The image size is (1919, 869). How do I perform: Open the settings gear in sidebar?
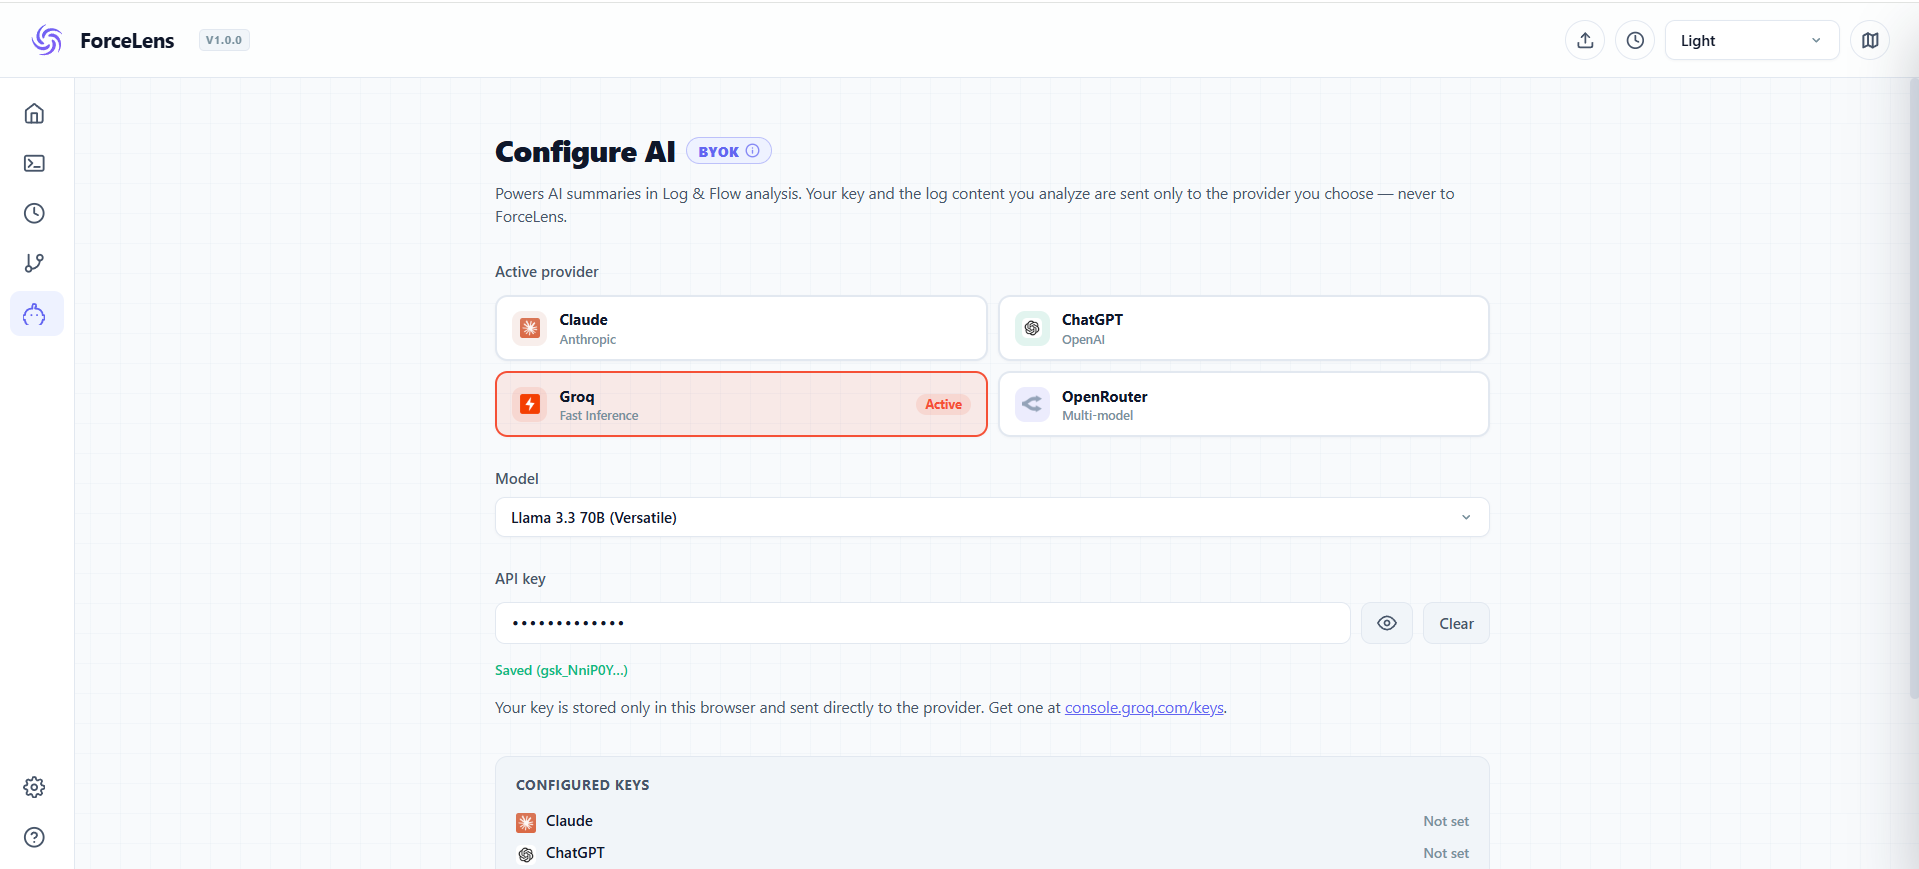34,788
